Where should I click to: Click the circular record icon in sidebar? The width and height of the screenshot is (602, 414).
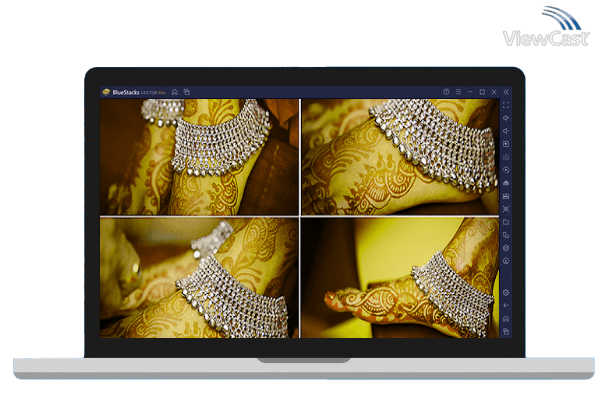506,261
